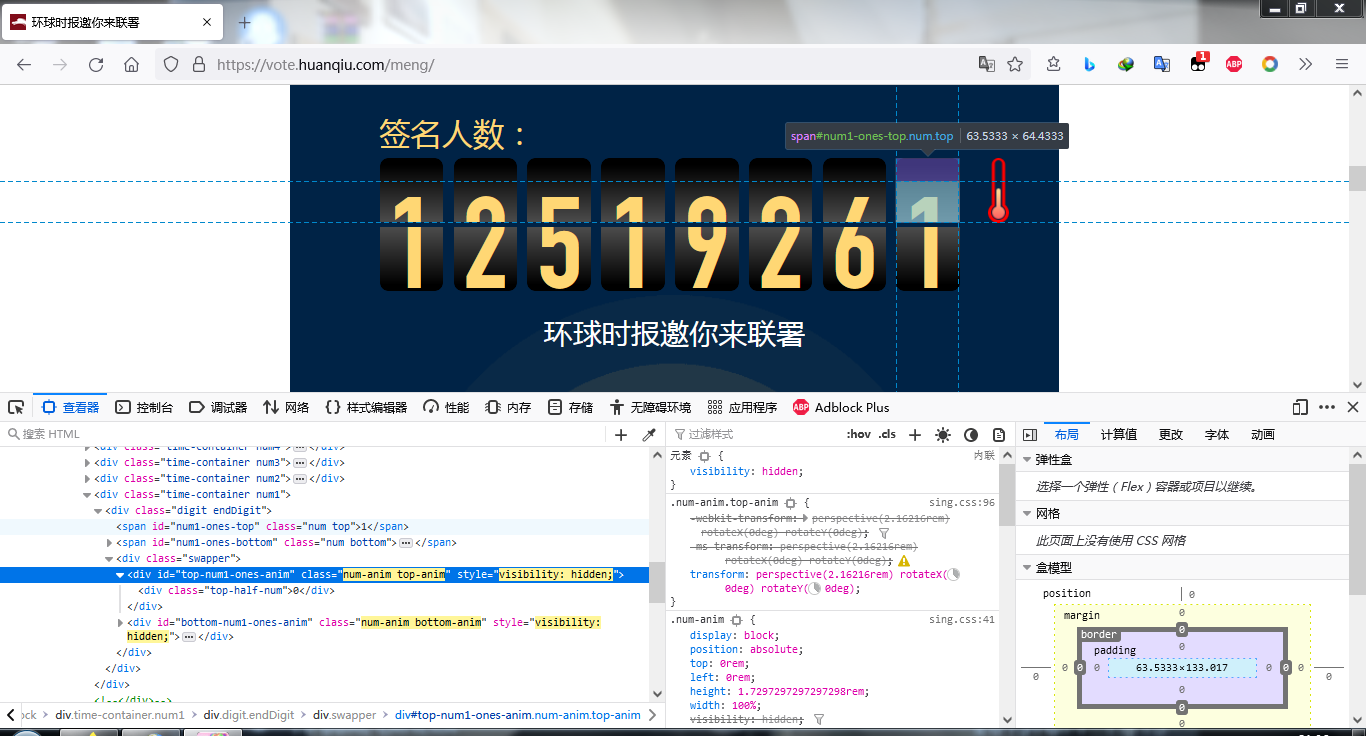Collapse the 盒模型 box model section
Viewport: 1366px width, 736px height.
coord(1026,567)
